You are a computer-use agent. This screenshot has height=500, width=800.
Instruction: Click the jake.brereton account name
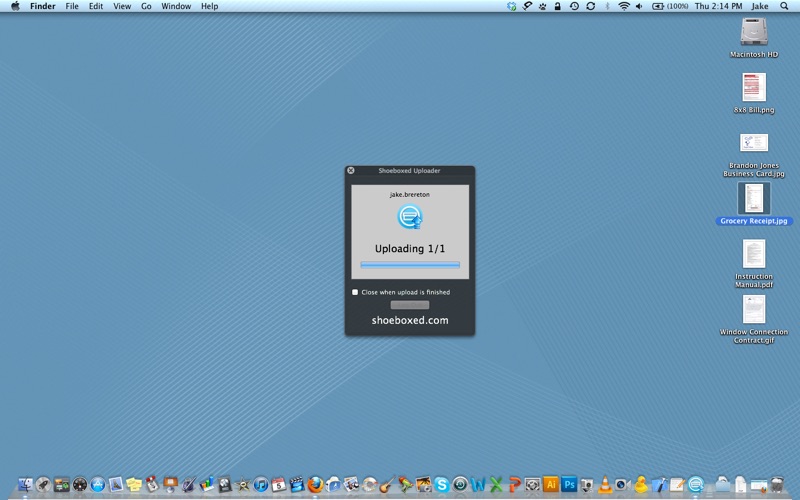[410, 194]
